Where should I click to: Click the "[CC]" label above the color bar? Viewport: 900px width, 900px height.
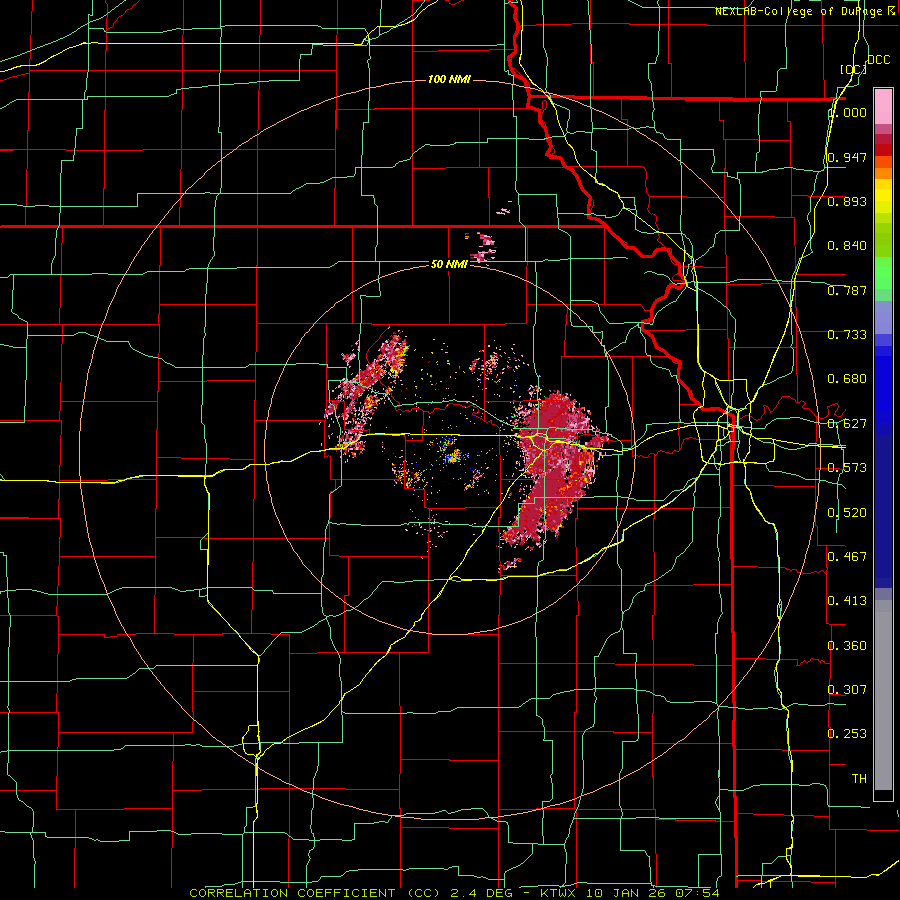[x=853, y=69]
